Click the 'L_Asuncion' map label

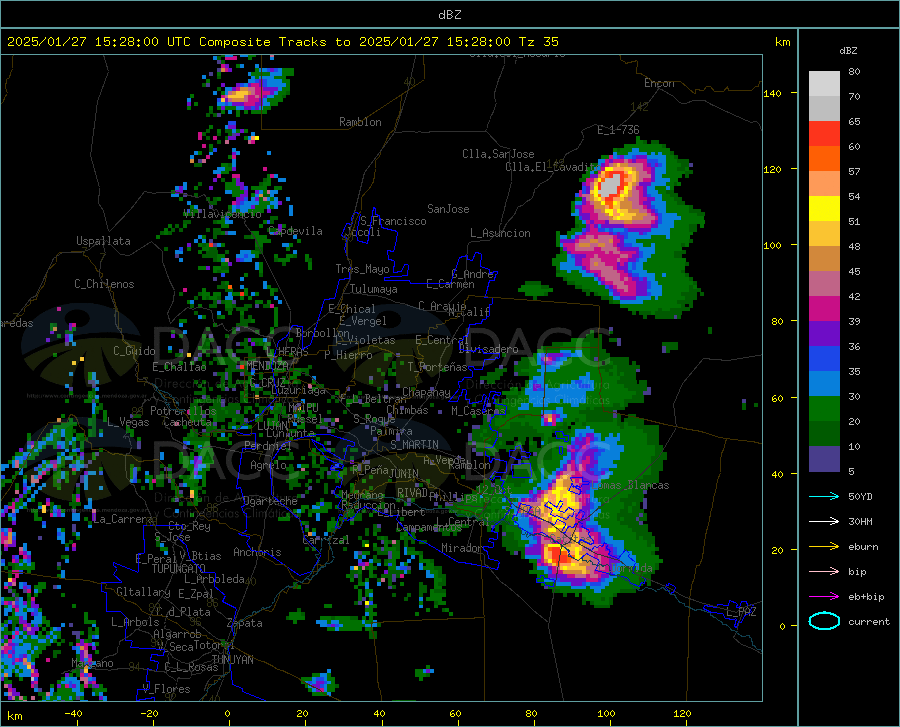500,233
